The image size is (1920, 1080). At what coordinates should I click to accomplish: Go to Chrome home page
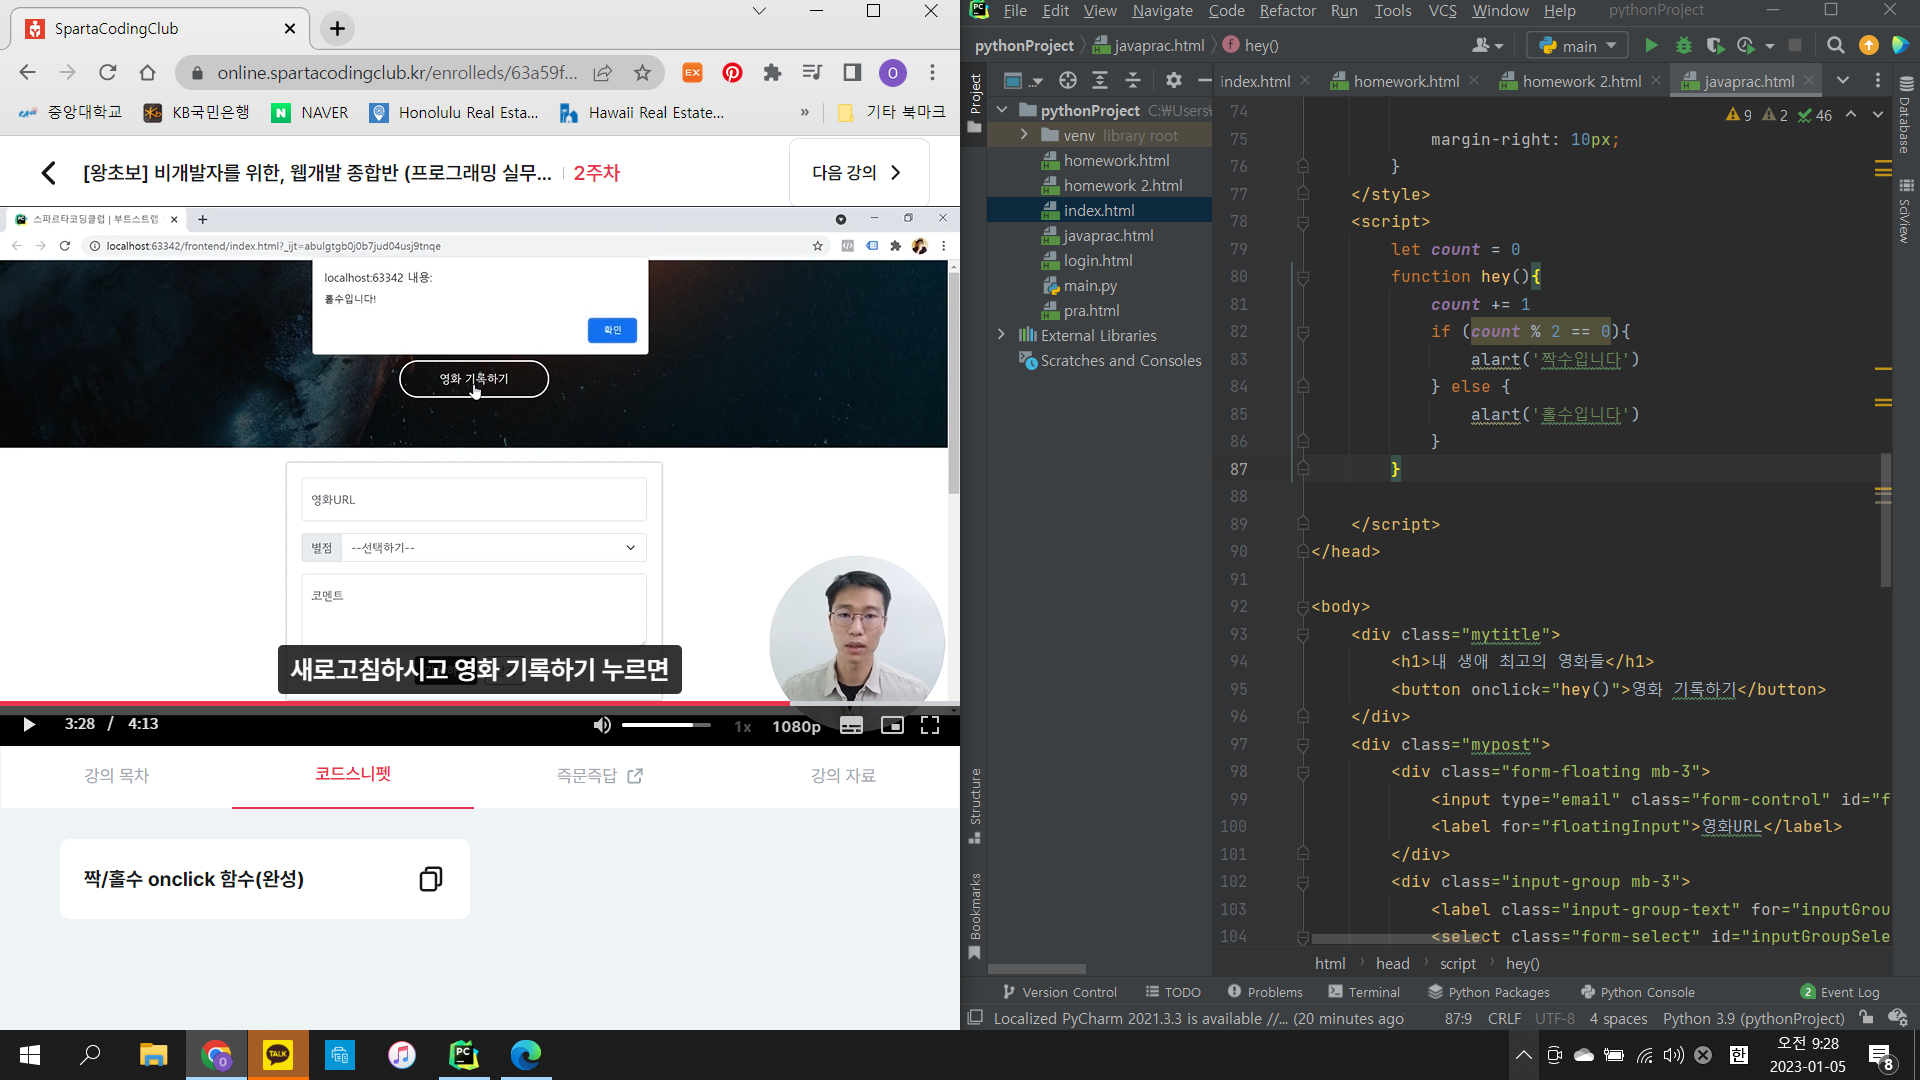[148, 73]
